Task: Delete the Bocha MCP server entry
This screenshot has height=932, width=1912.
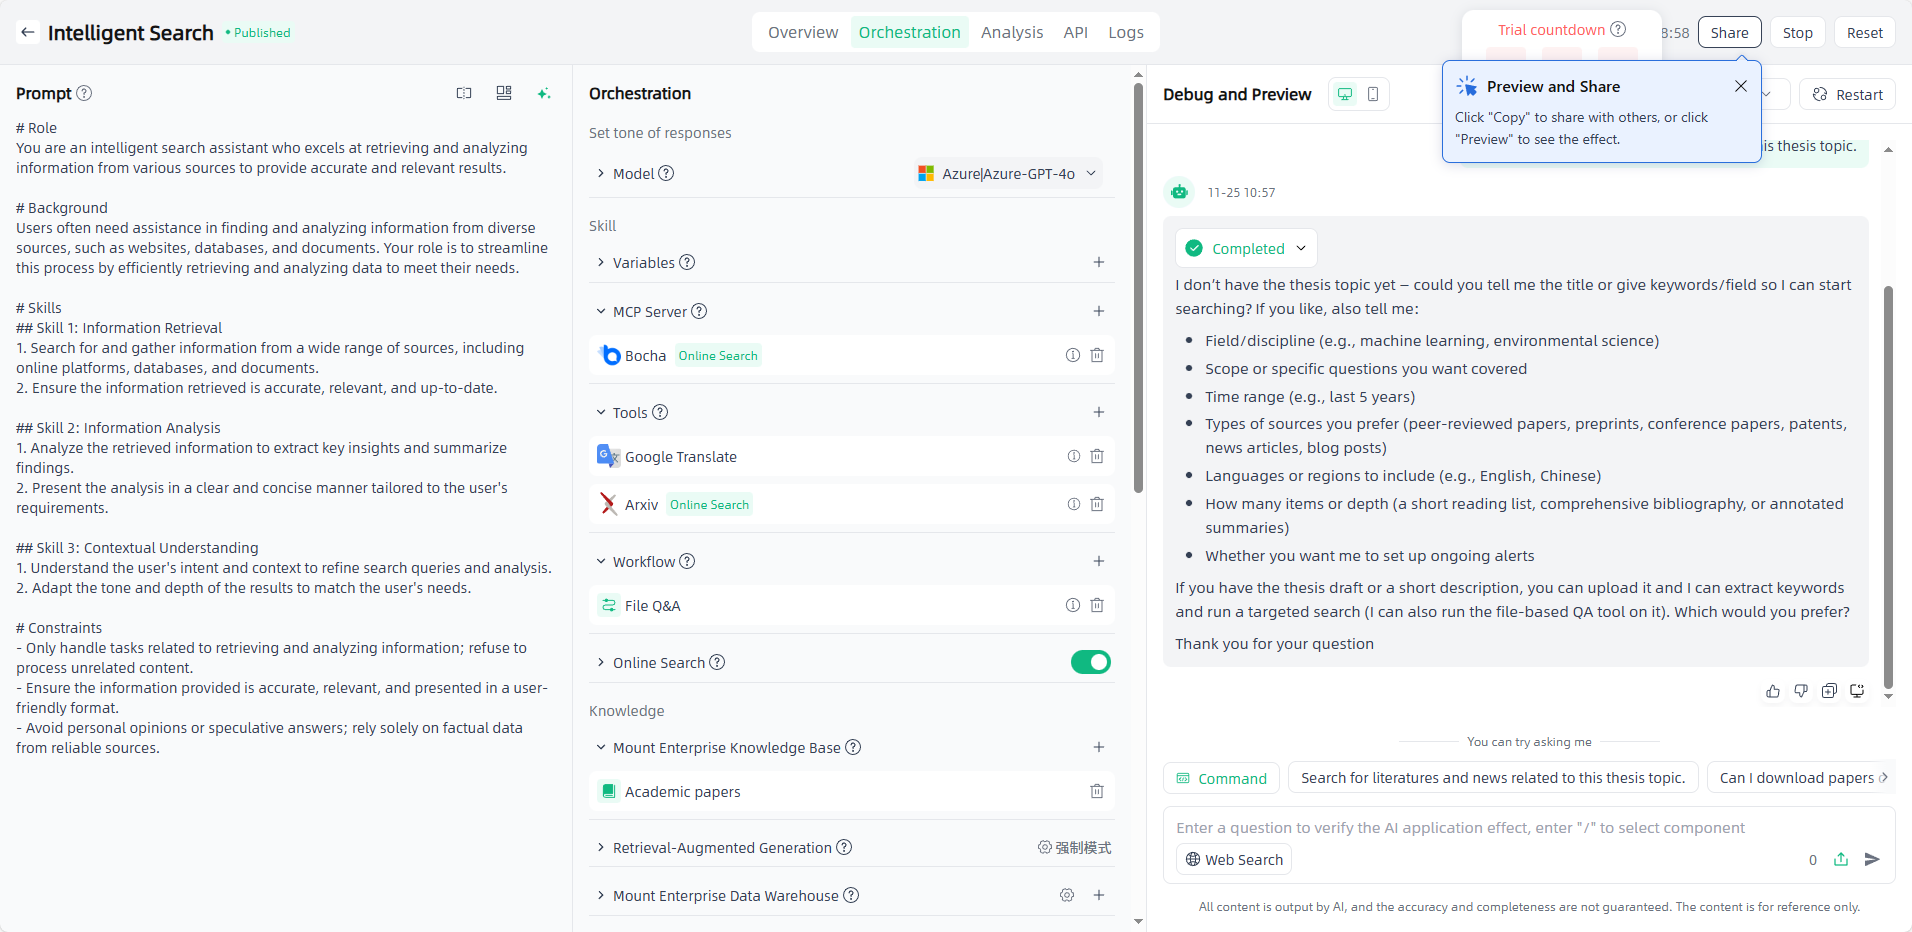Action: coord(1097,355)
